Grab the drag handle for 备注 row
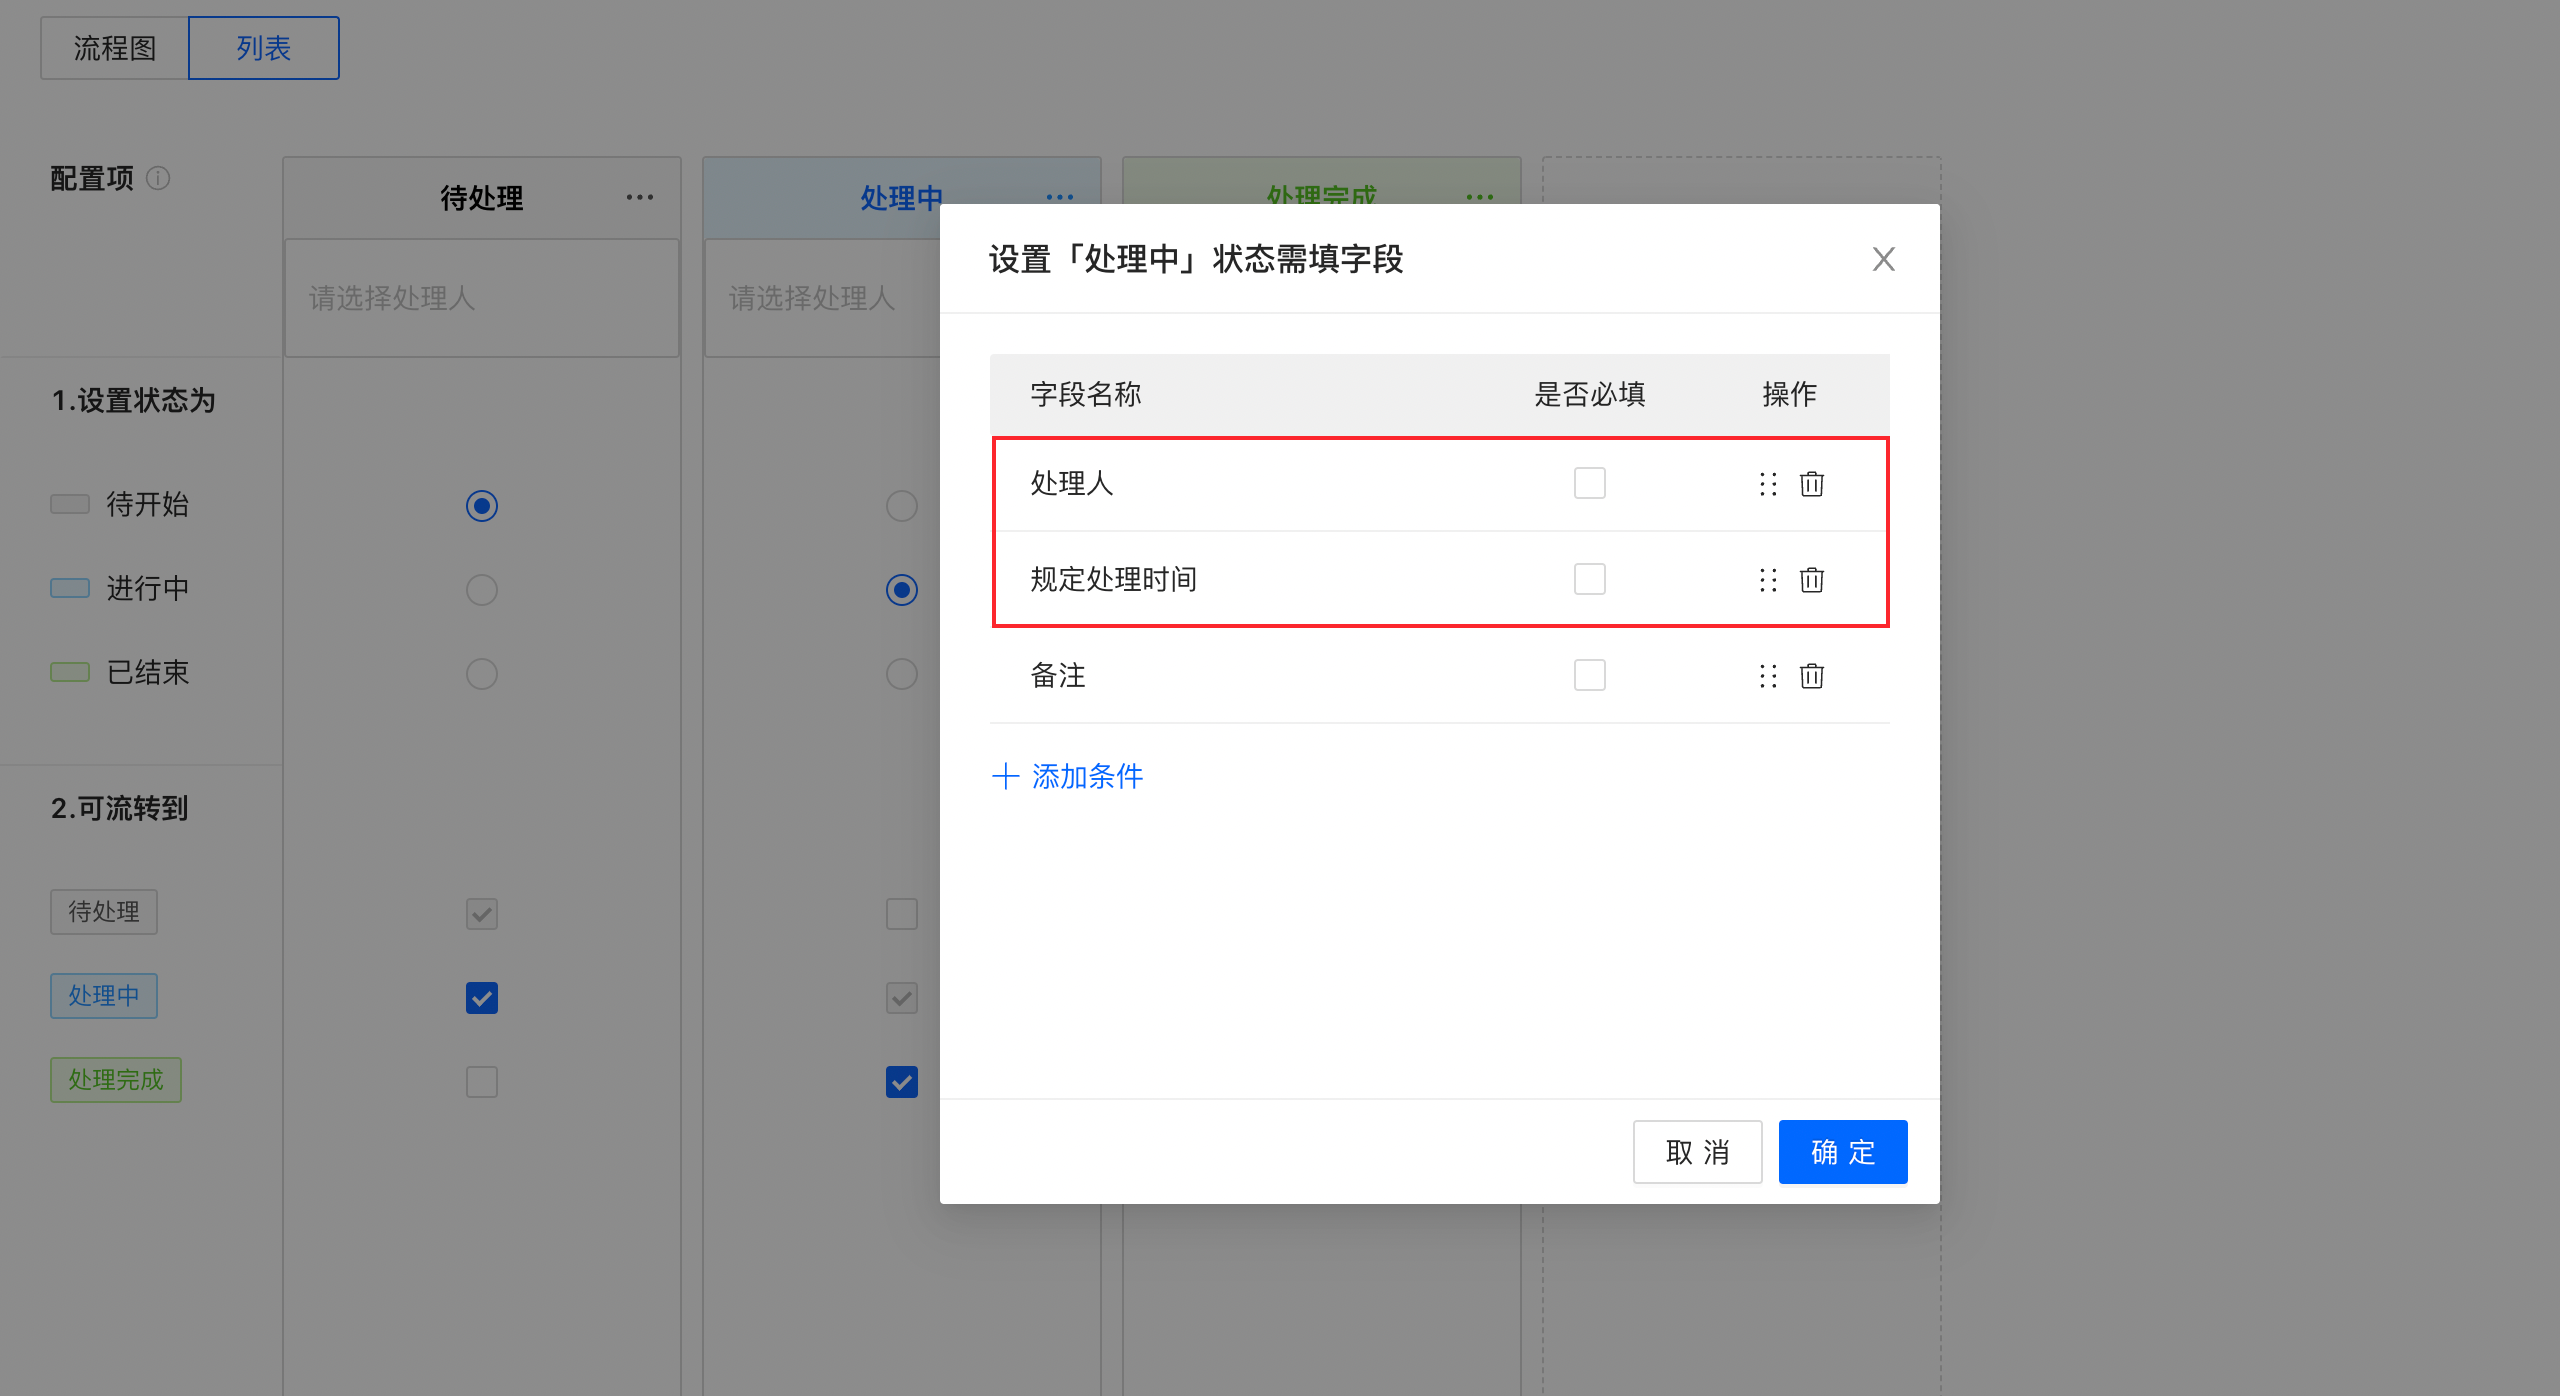The width and height of the screenshot is (2560, 1396). [1768, 676]
